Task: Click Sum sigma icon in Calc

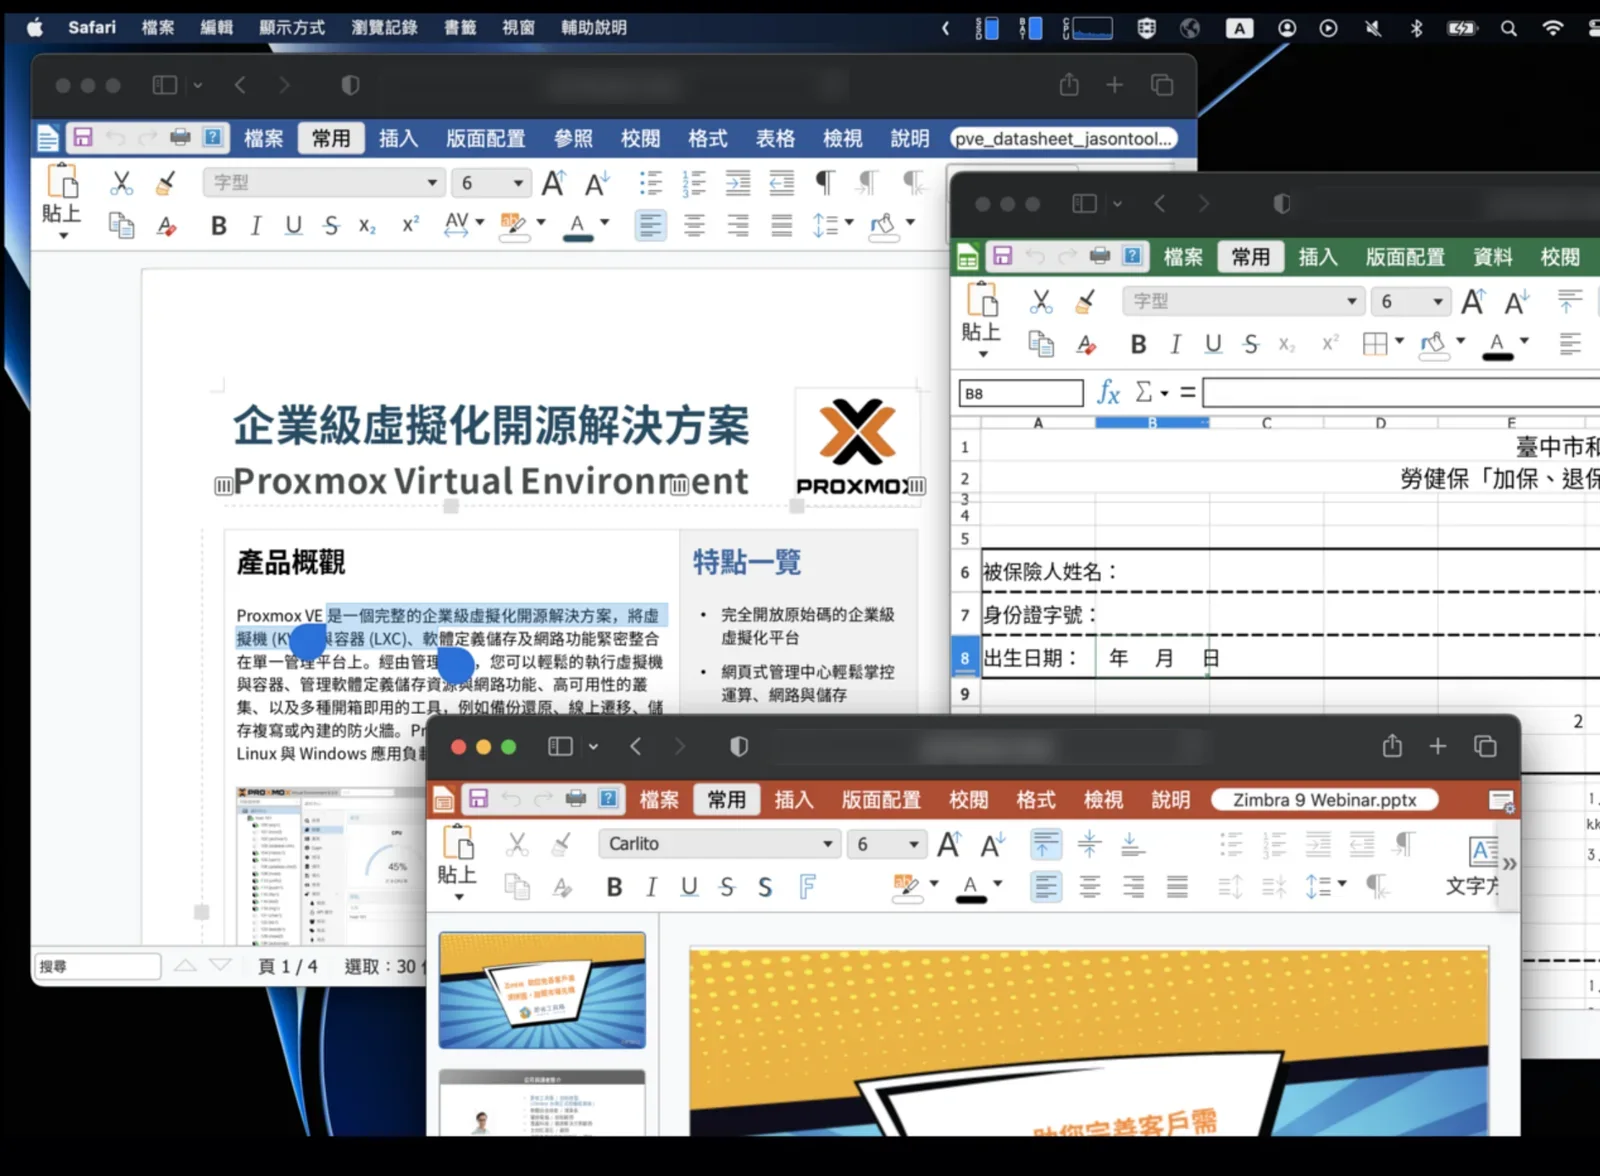Action: point(1144,392)
